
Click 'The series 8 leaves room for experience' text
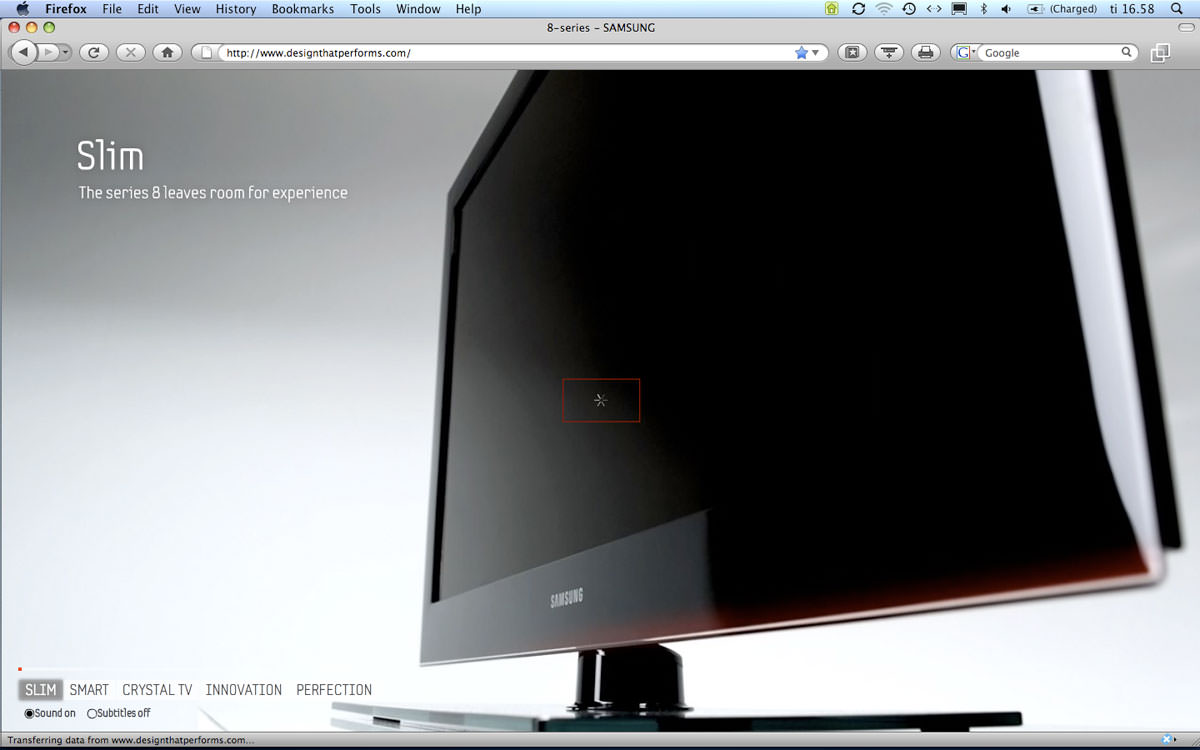[x=213, y=192]
